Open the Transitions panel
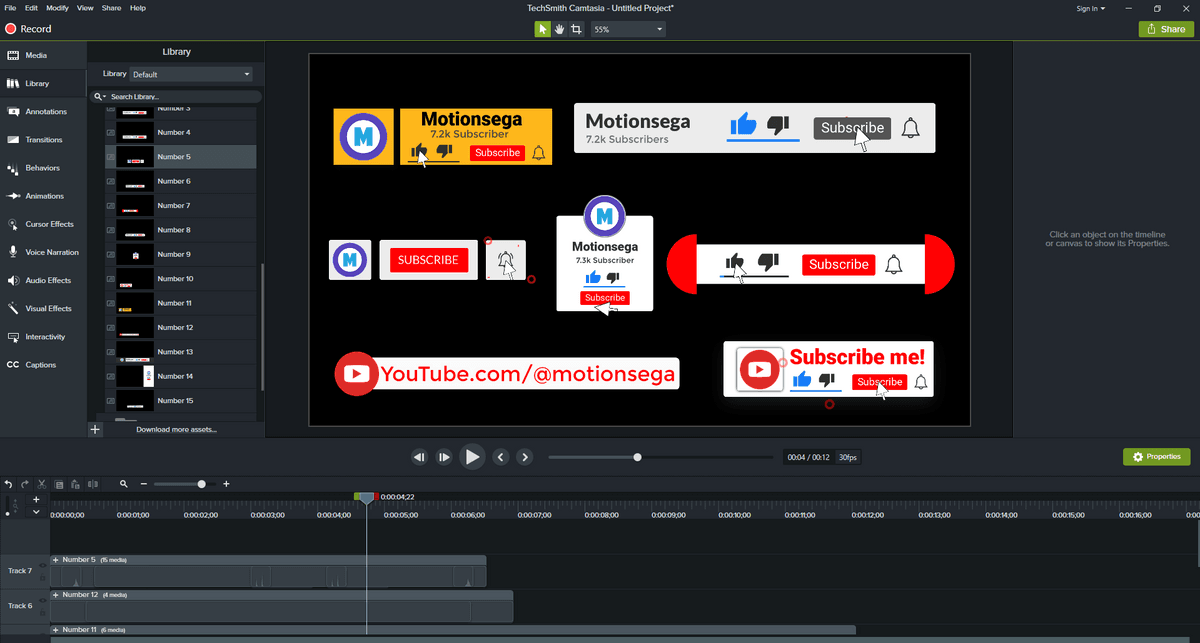1200x643 pixels. tap(43, 140)
